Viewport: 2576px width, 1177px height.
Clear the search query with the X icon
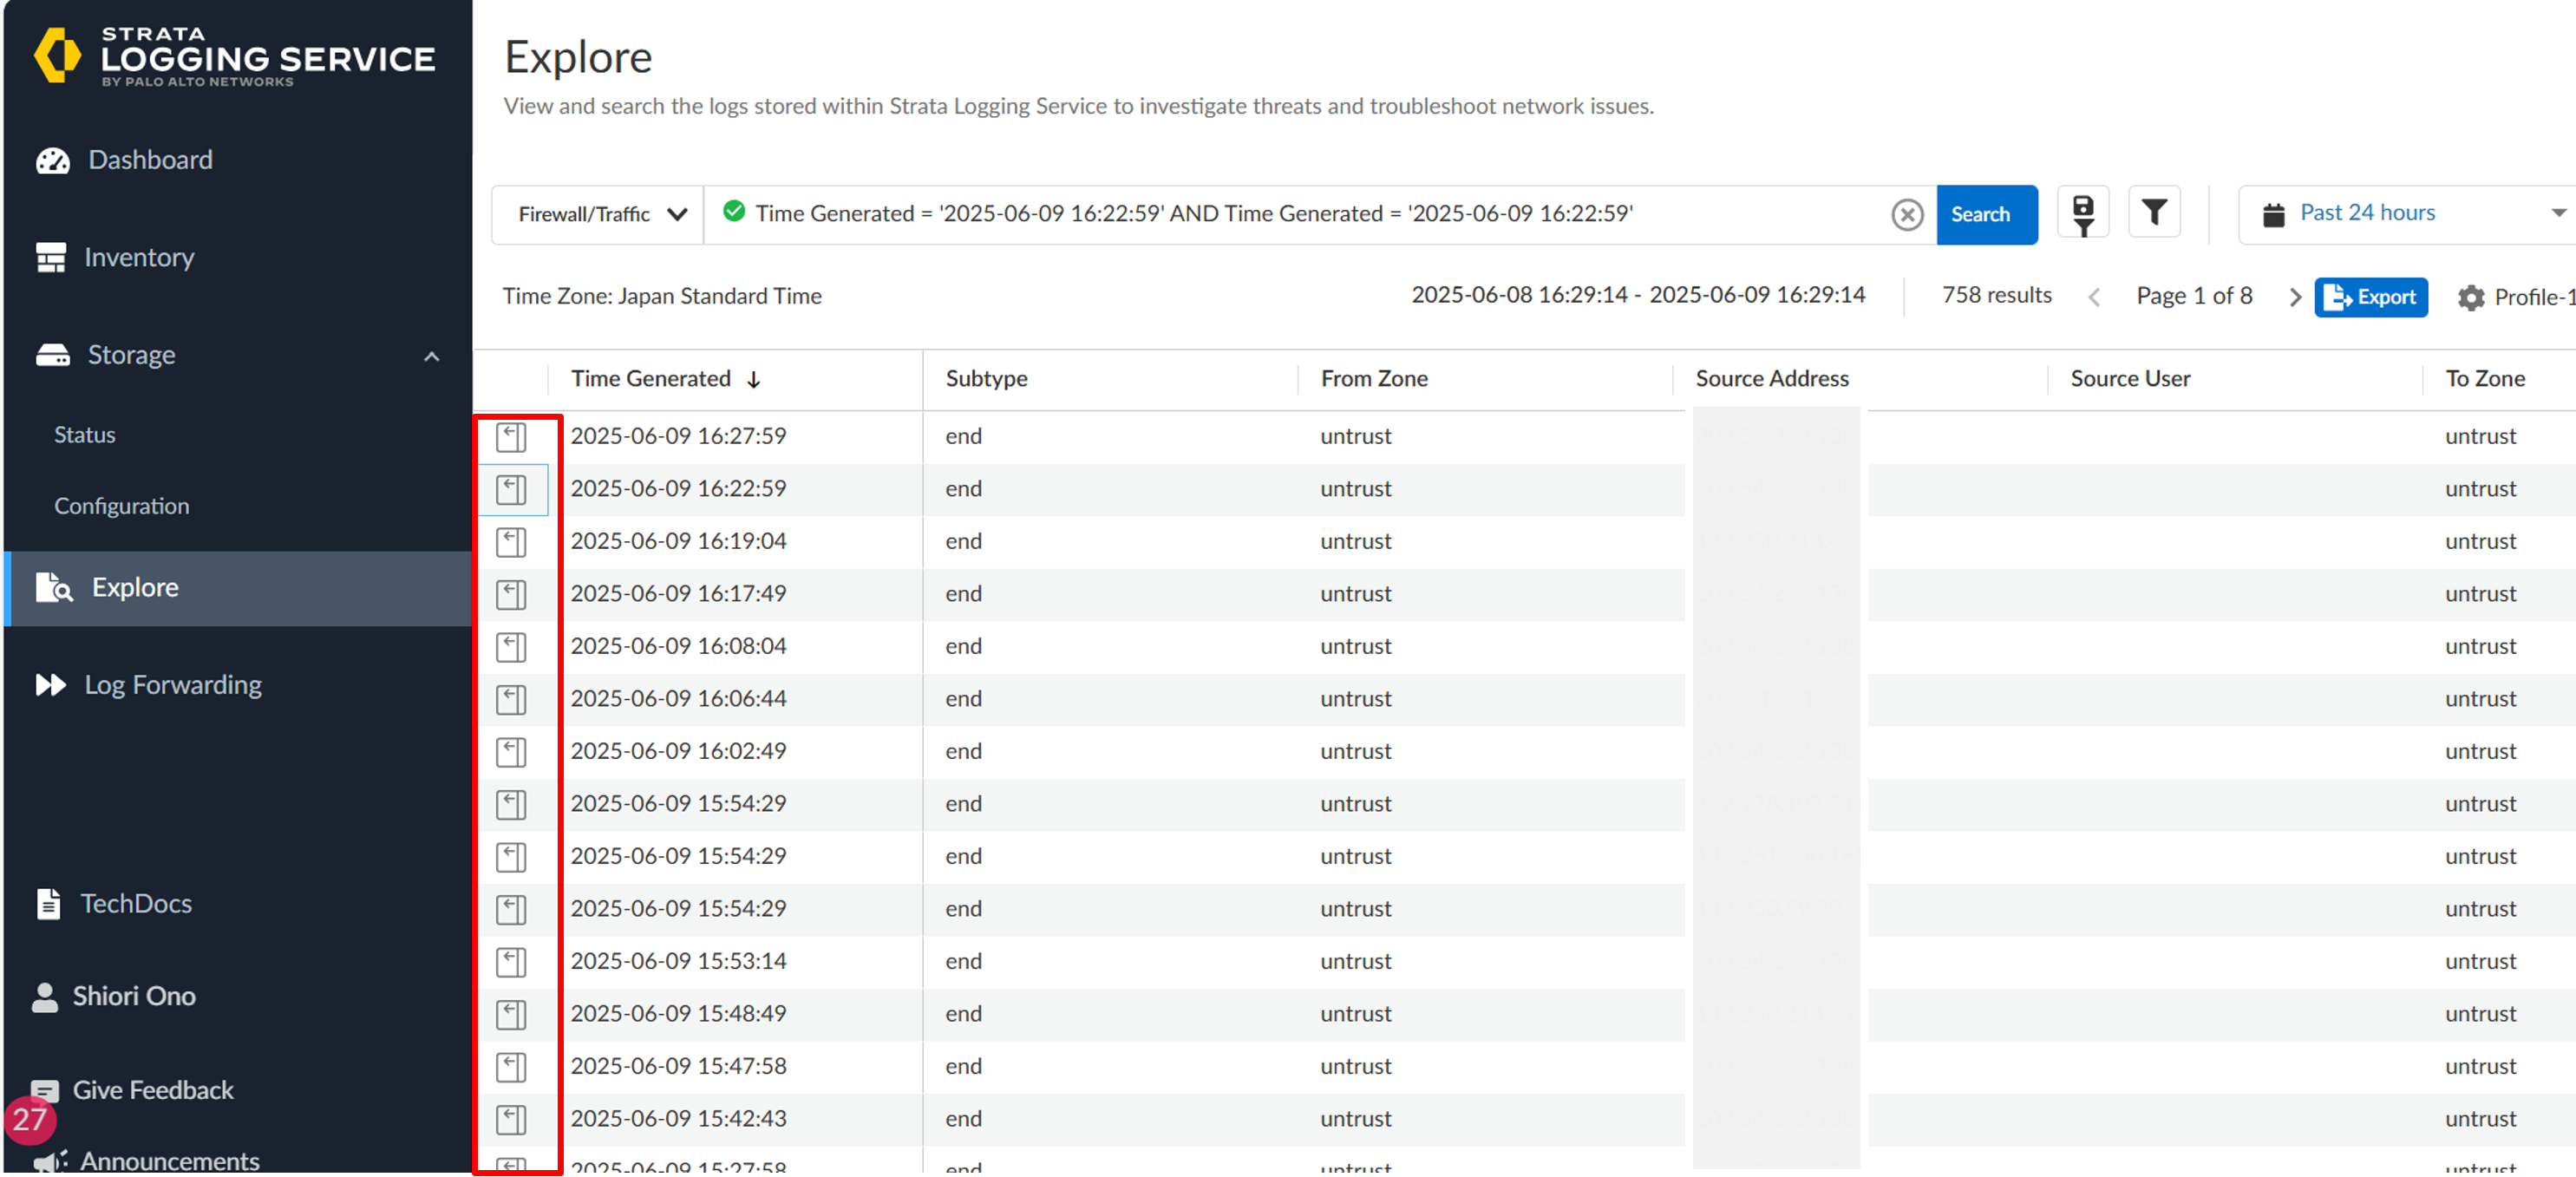coord(1906,214)
